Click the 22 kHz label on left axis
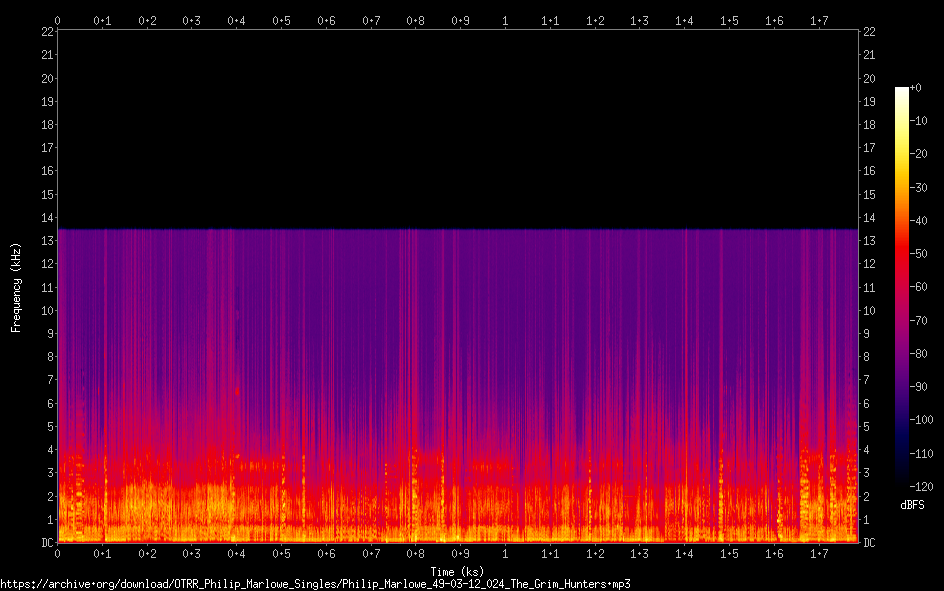The image size is (944, 591). [47, 32]
